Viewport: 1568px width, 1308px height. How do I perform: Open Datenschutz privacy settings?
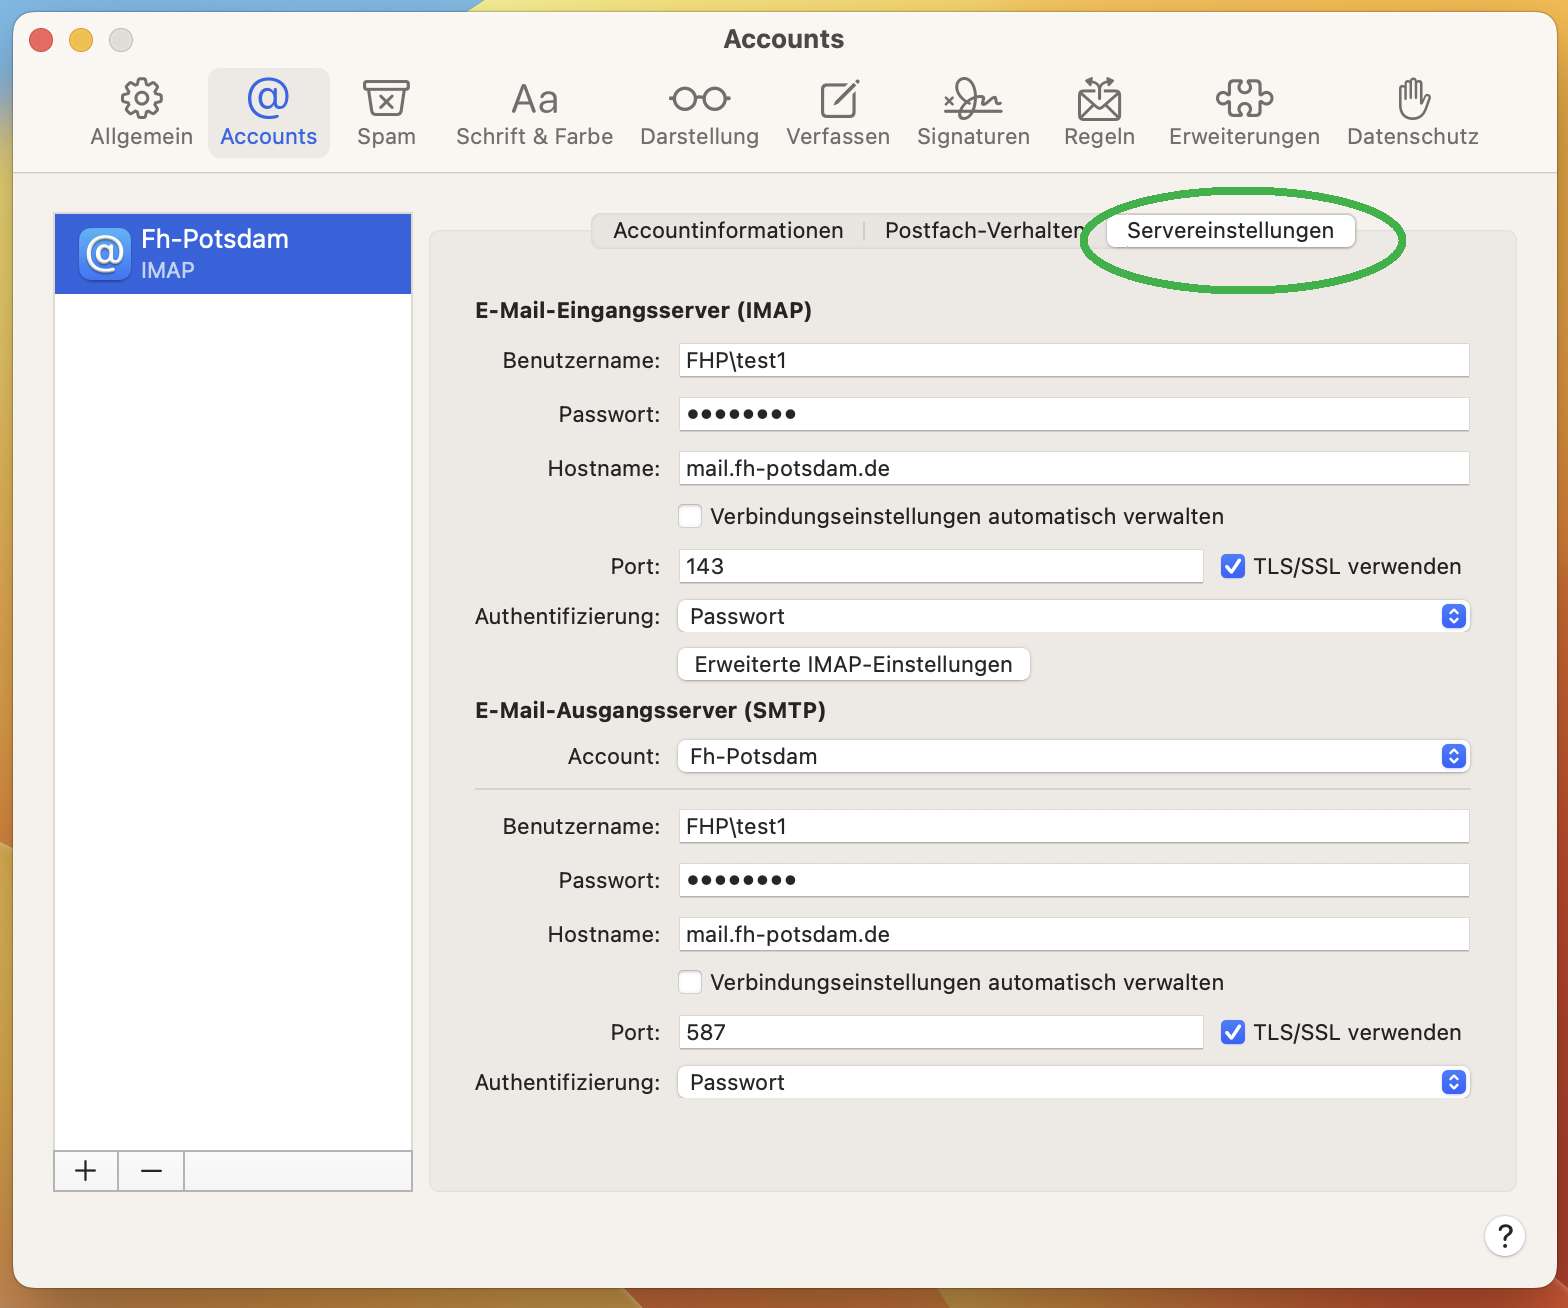pos(1412,113)
